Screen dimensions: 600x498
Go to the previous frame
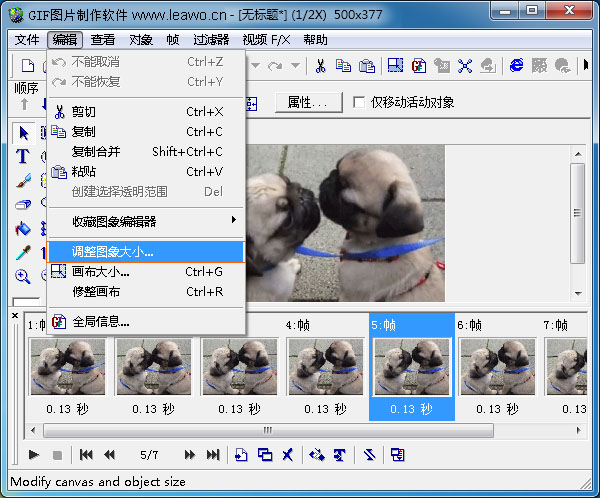[109, 455]
